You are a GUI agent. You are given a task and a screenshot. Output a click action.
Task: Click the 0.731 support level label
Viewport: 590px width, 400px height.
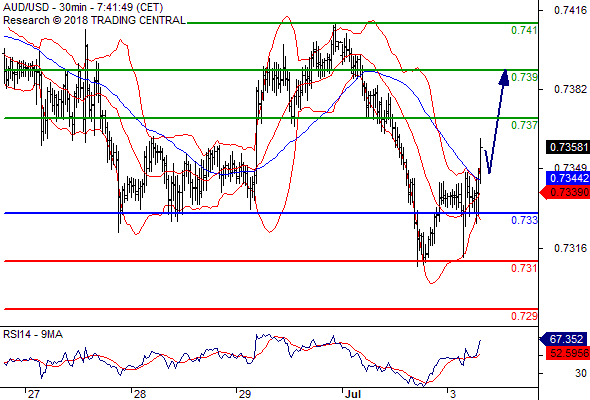[524, 268]
